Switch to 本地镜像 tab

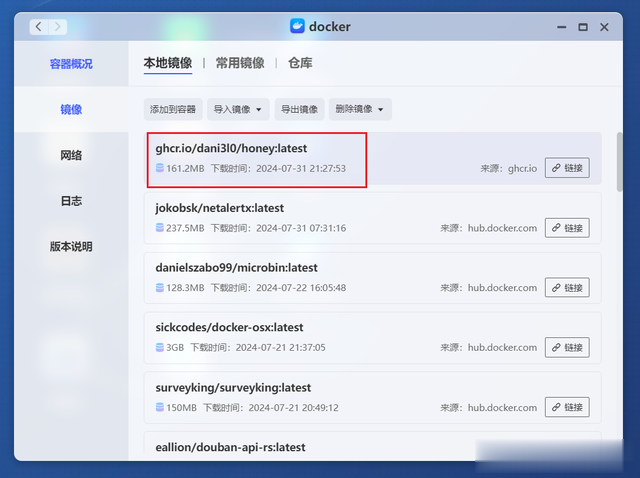click(x=168, y=63)
